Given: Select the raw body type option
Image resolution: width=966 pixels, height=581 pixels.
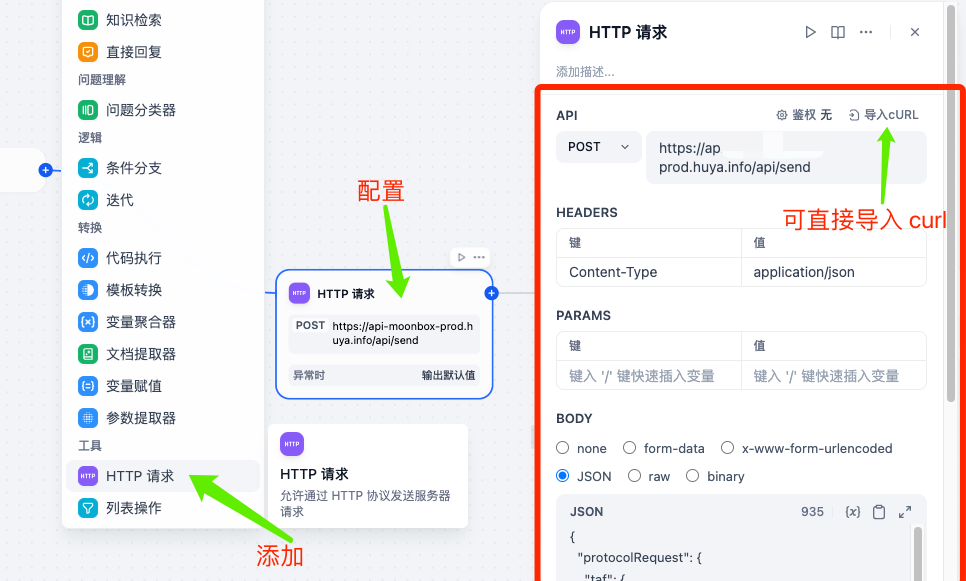Looking at the screenshot, I should coord(635,476).
